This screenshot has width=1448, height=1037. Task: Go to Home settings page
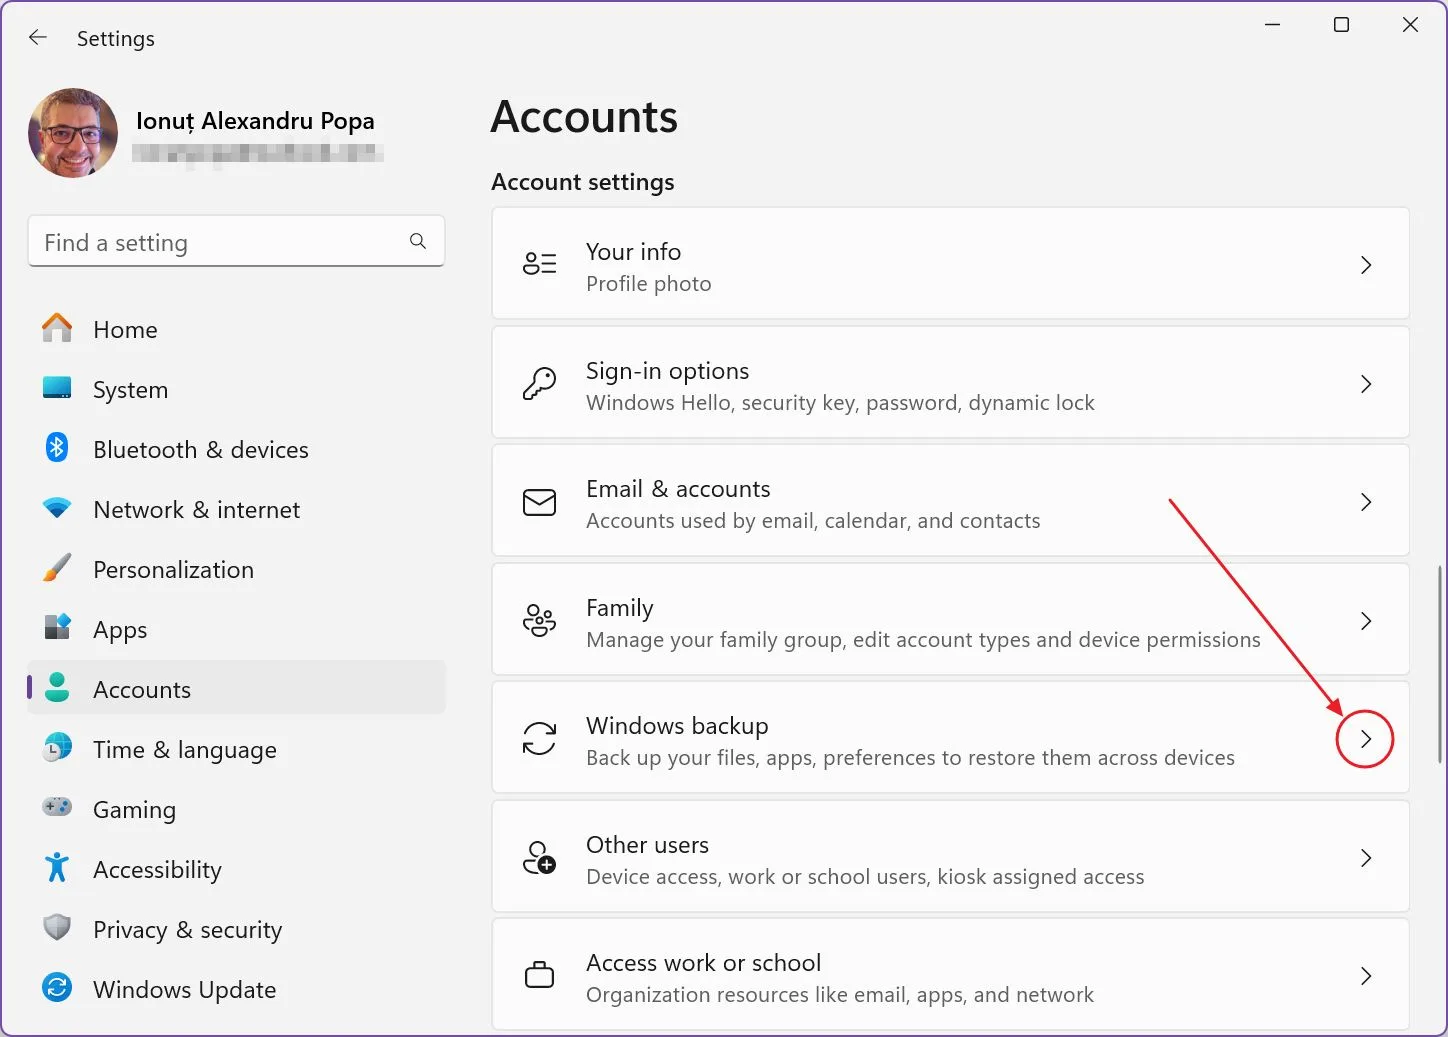(x=125, y=330)
